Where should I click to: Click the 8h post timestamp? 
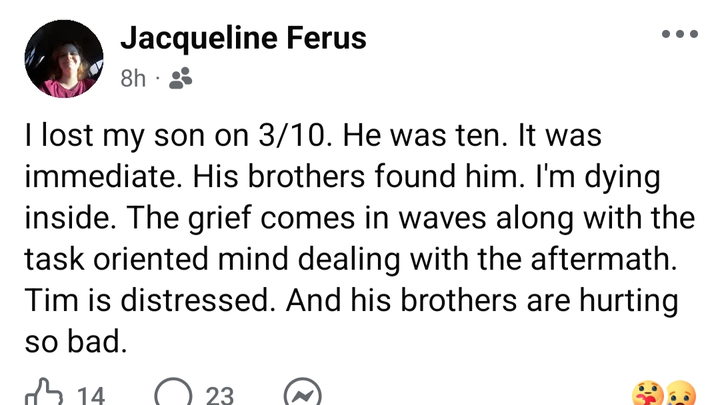pyautogui.click(x=133, y=79)
